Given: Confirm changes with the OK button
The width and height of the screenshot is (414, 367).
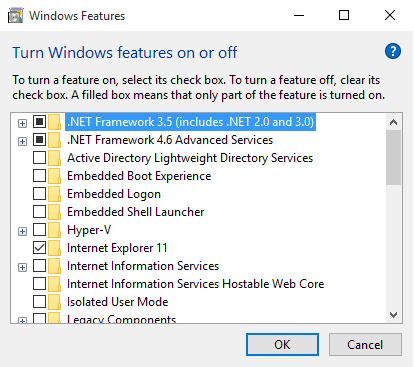Looking at the screenshot, I should point(282,344).
